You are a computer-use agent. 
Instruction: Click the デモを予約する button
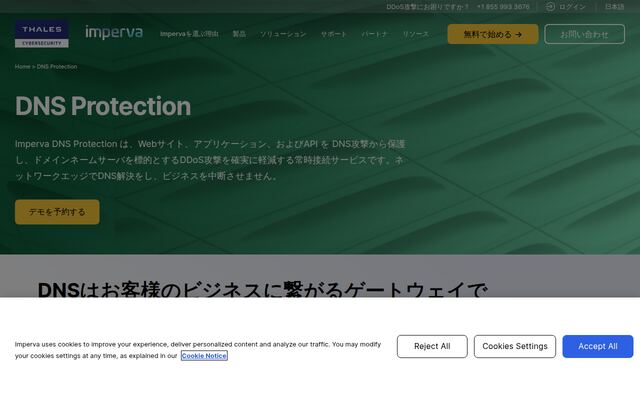[x=57, y=212]
